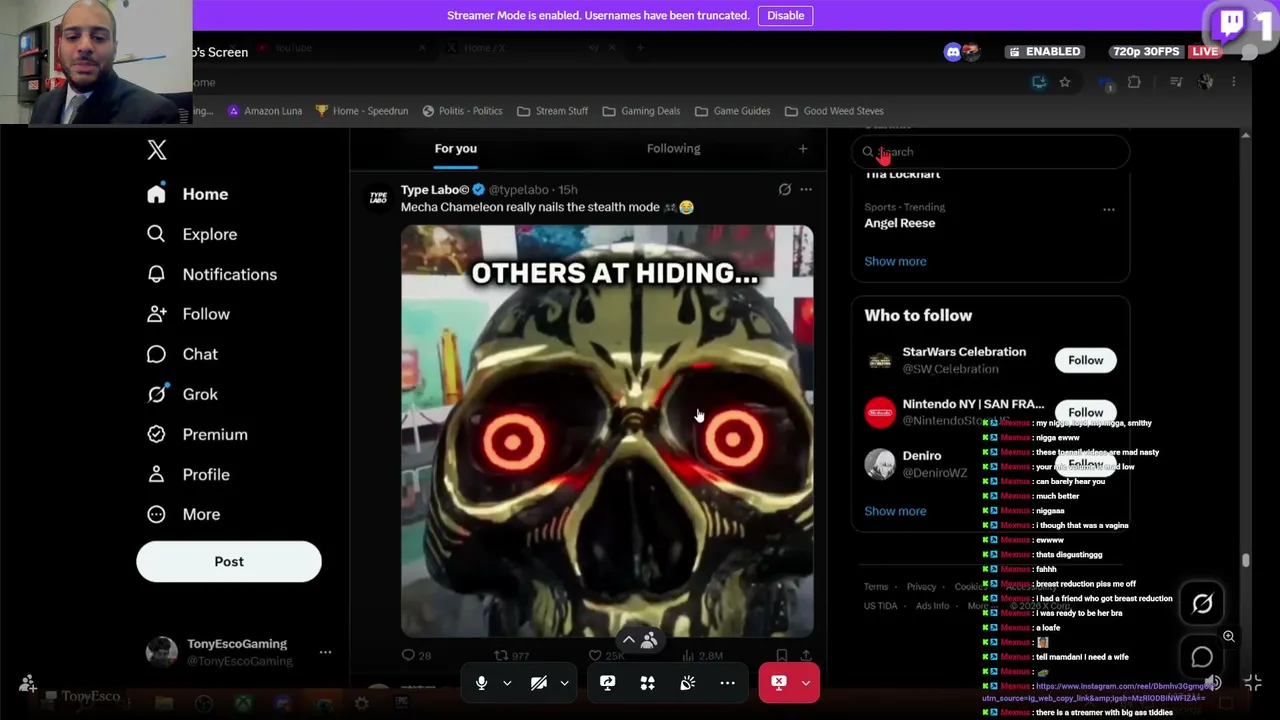Open the Home page icon
Image resolution: width=1280 pixels, height=720 pixels.
pos(156,194)
